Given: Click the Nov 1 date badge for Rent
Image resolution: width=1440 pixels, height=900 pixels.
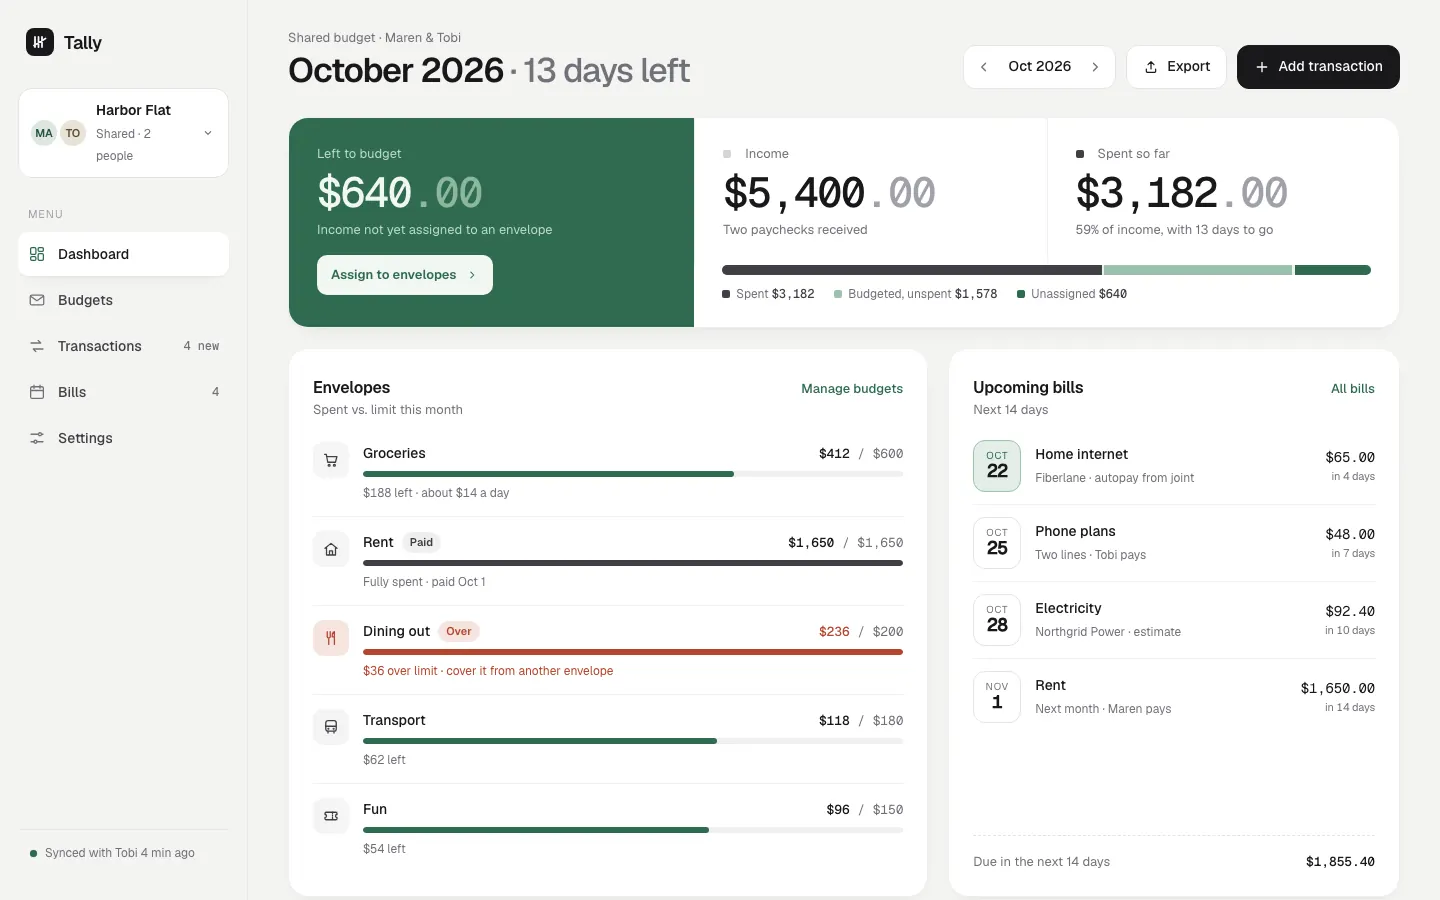Looking at the screenshot, I should (997, 697).
